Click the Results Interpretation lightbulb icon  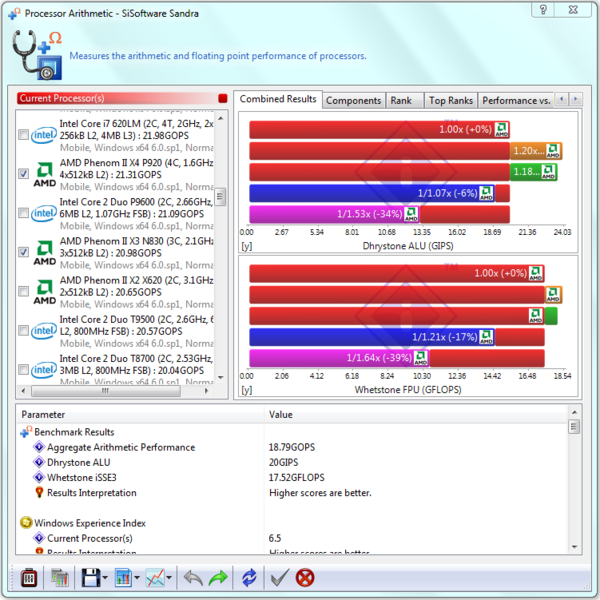(x=39, y=492)
